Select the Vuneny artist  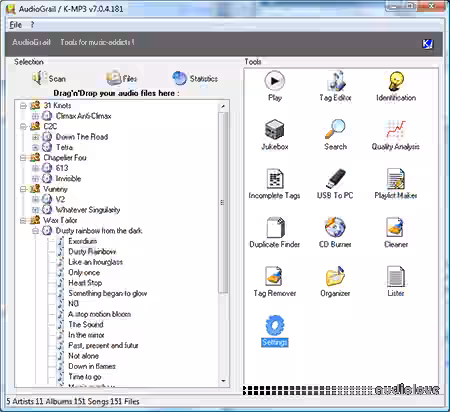[x=55, y=189]
